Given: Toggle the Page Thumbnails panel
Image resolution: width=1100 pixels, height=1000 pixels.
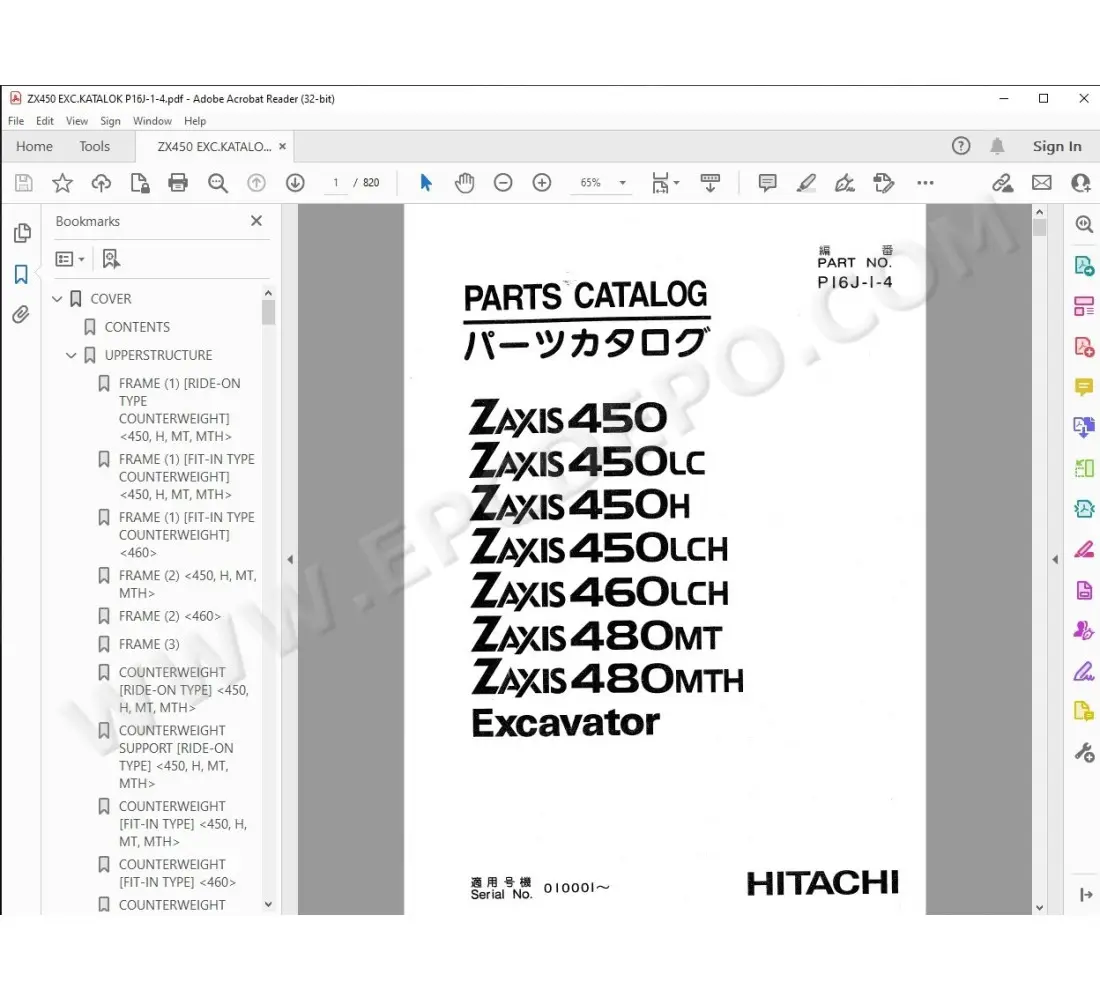Looking at the screenshot, I should click(22, 232).
